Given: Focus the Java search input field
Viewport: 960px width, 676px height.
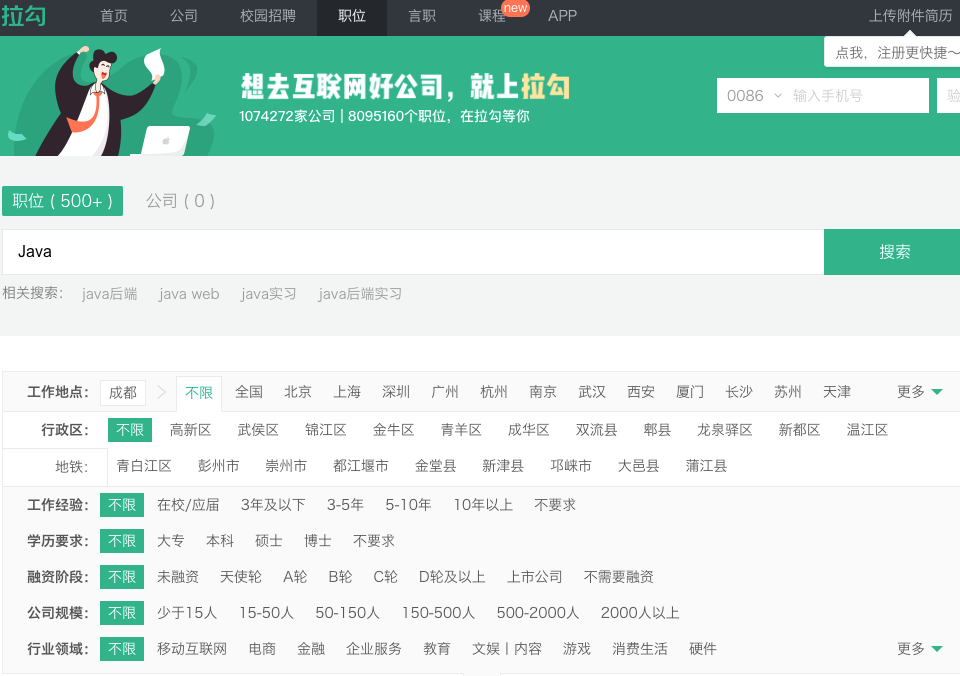Looking at the screenshot, I should [x=413, y=252].
